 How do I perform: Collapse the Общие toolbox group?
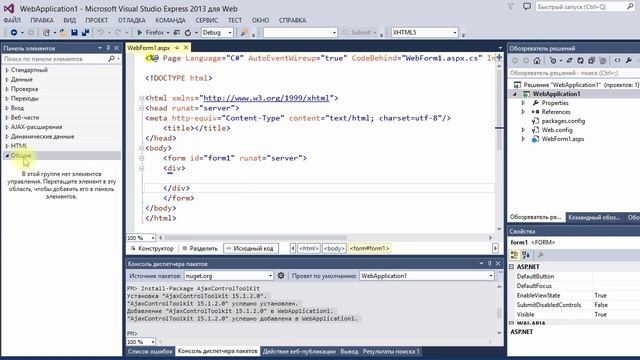7,156
